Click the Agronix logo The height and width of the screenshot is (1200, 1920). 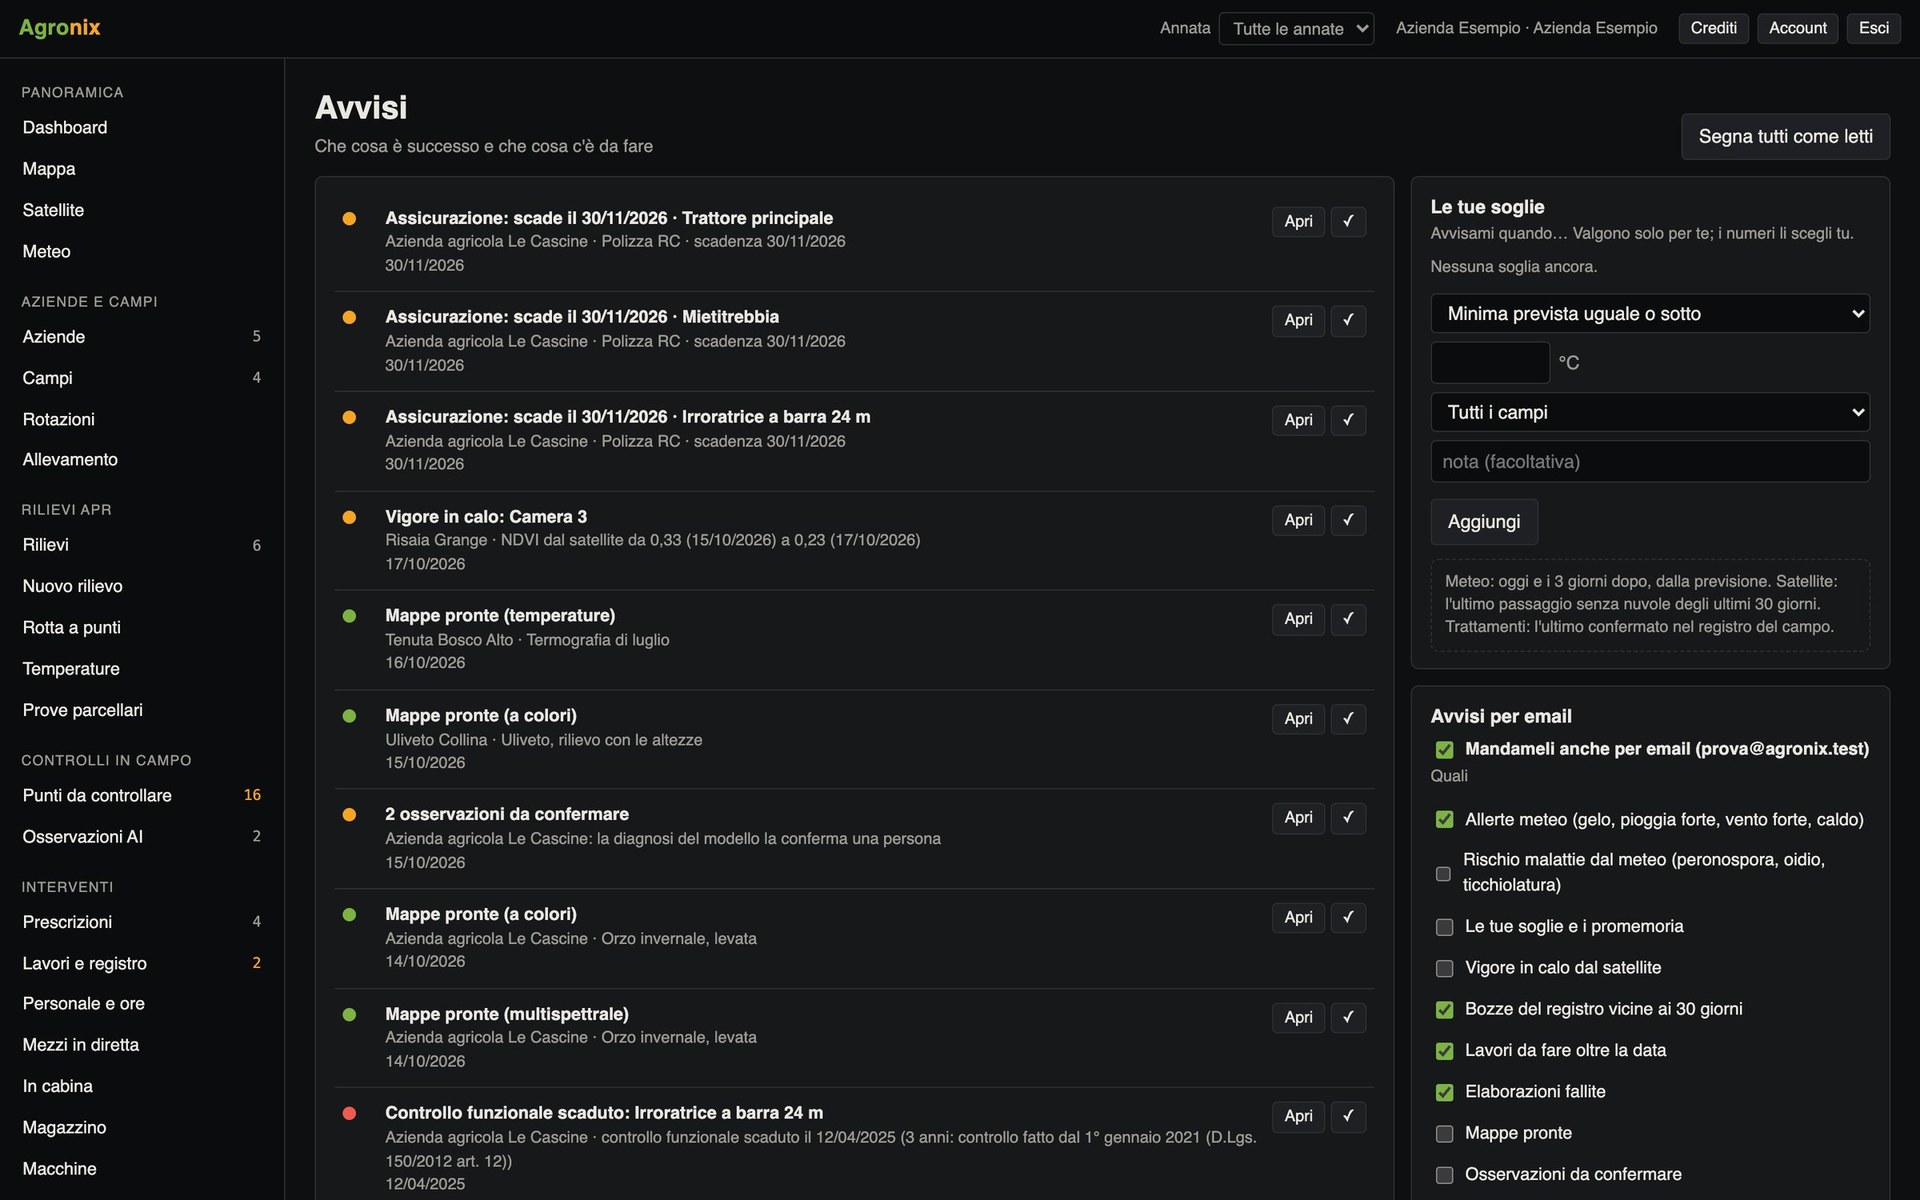(x=60, y=28)
